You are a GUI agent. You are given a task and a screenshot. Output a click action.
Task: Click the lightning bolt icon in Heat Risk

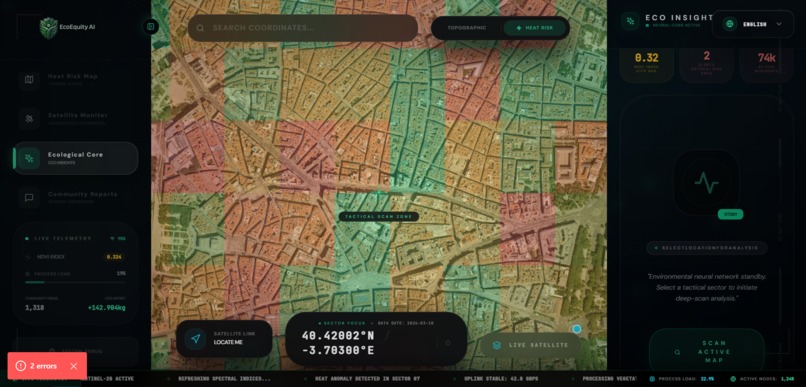(x=519, y=28)
